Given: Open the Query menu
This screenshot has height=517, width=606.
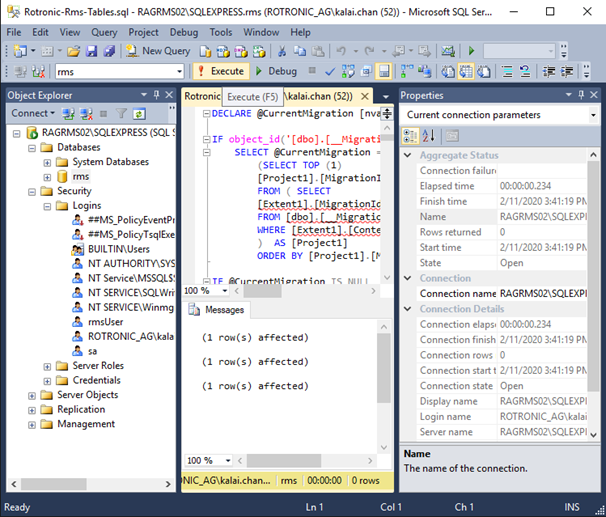Looking at the screenshot, I should [x=104, y=32].
